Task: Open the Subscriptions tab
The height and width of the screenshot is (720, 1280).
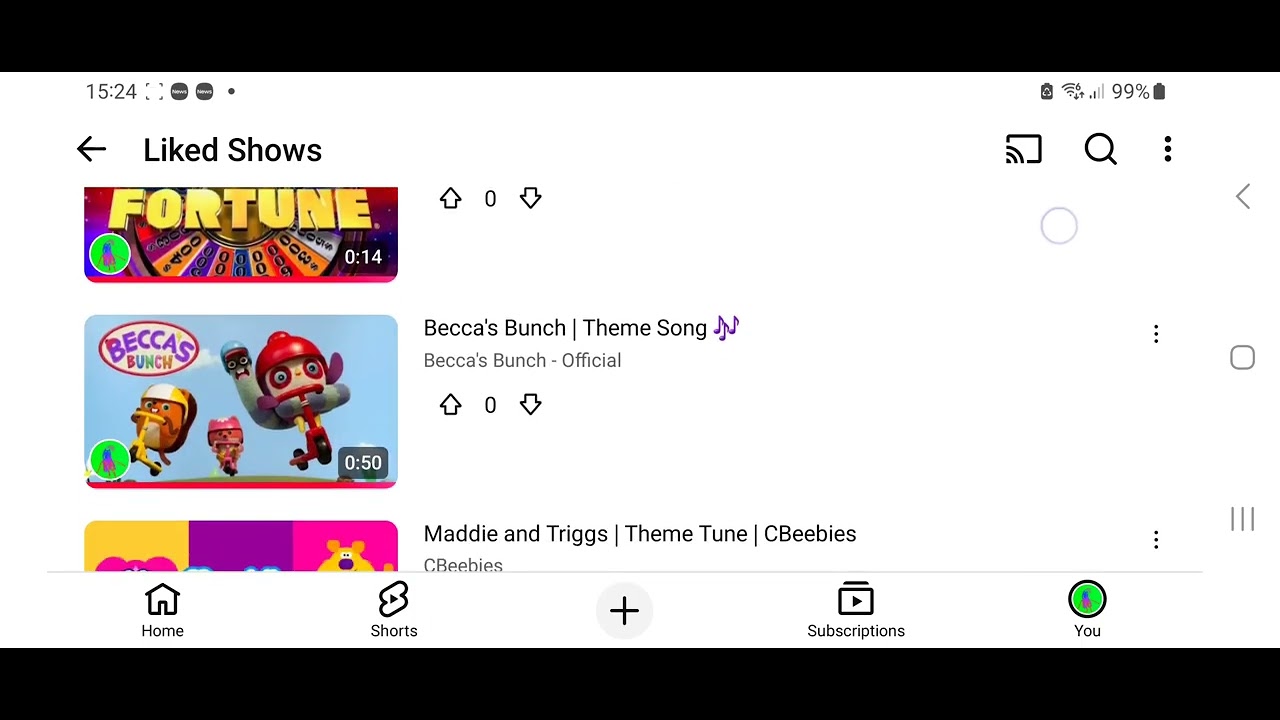Action: tap(856, 611)
